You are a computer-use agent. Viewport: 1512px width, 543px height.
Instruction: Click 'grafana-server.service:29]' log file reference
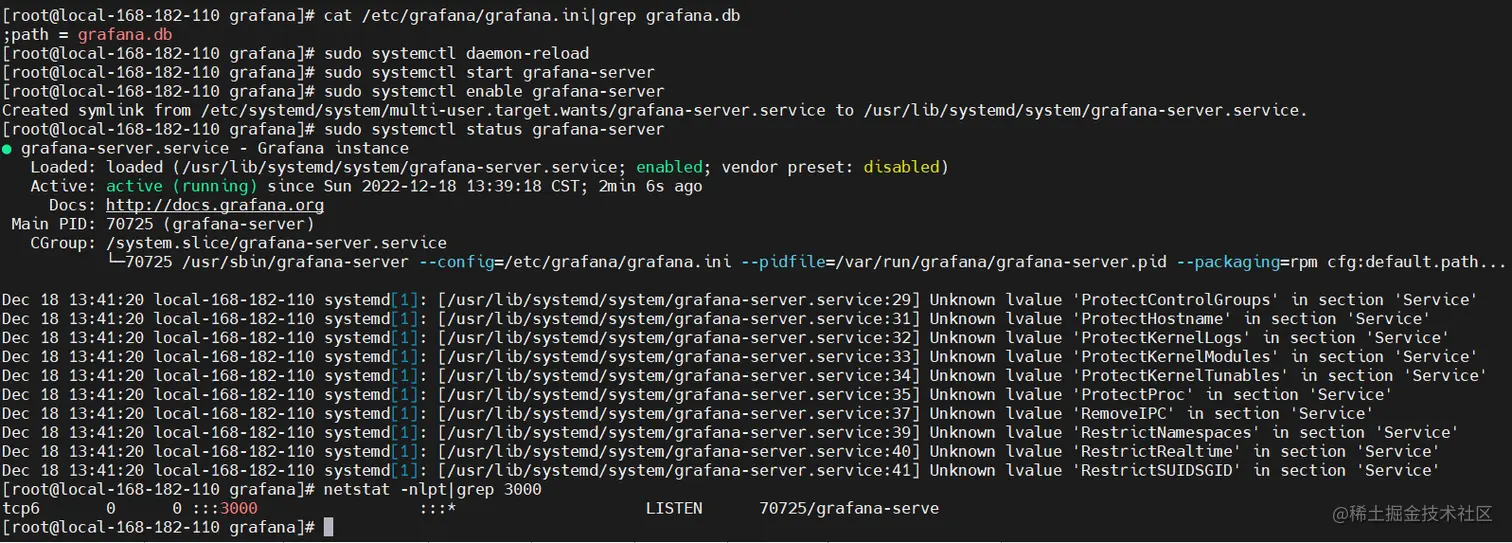(x=798, y=300)
